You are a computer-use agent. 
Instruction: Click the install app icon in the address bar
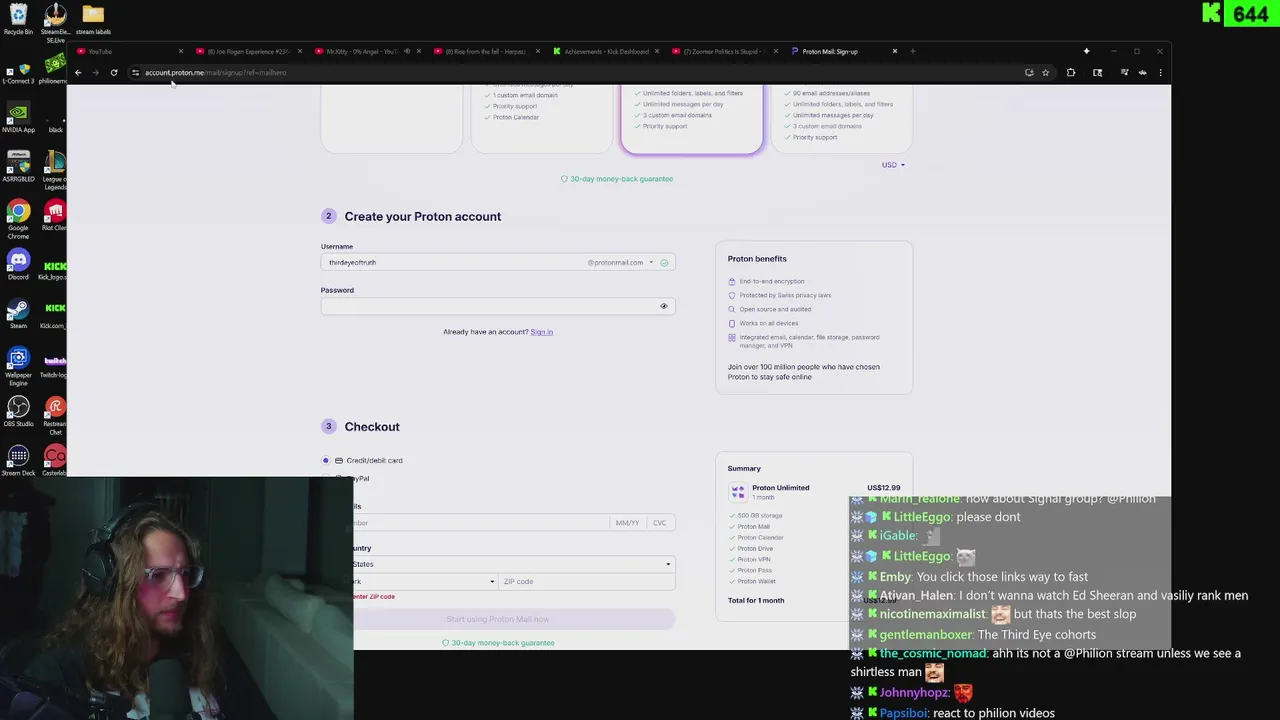tap(1029, 72)
